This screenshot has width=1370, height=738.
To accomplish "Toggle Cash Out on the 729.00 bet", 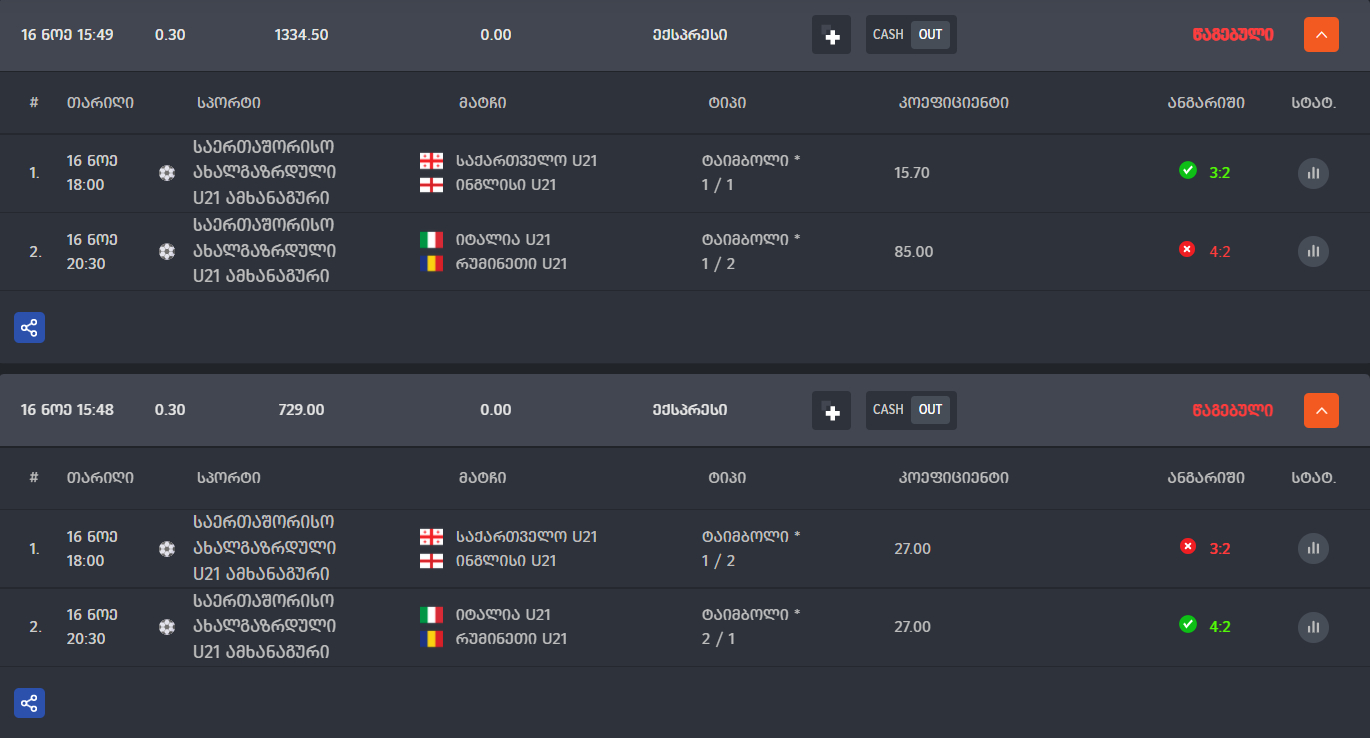I will tap(910, 410).
